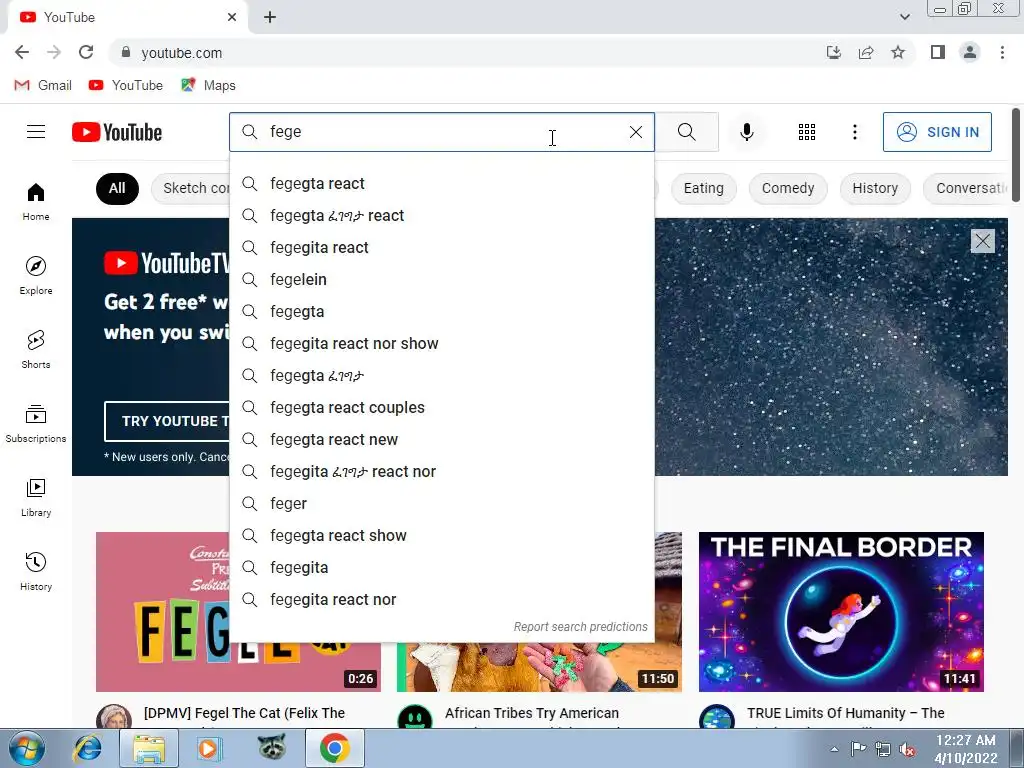The width and height of the screenshot is (1024, 768).
Task: Click the YouTube logo
Action: coord(117,132)
